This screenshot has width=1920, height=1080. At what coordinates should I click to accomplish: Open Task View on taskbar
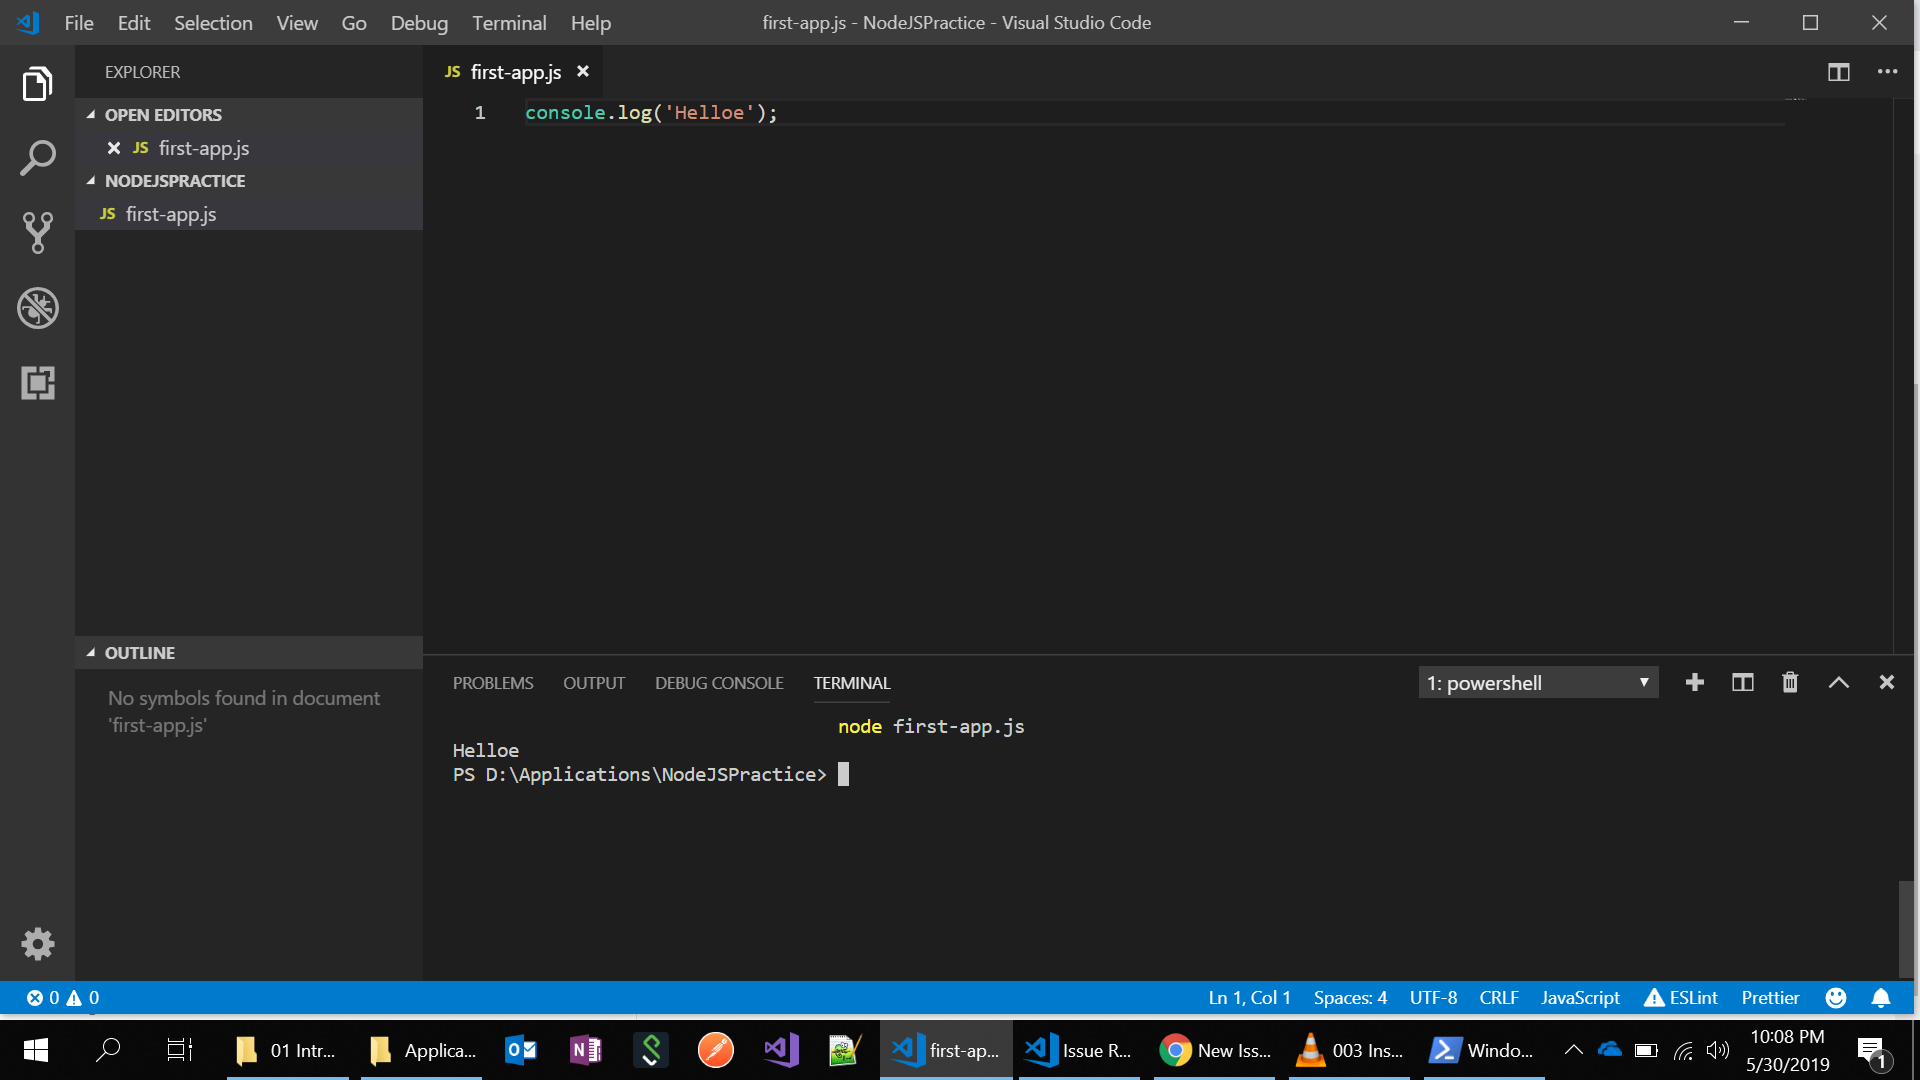click(x=179, y=1050)
